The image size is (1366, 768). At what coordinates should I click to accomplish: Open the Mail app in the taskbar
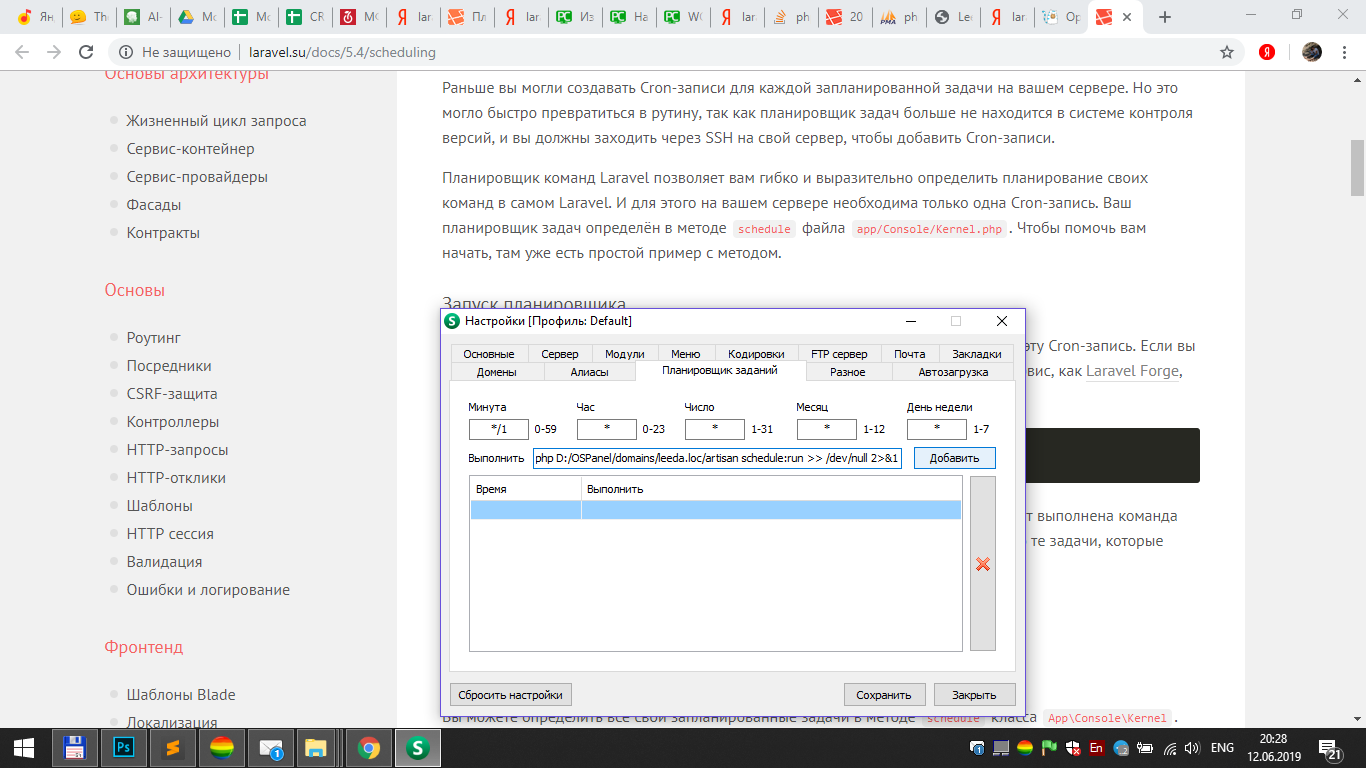point(269,747)
